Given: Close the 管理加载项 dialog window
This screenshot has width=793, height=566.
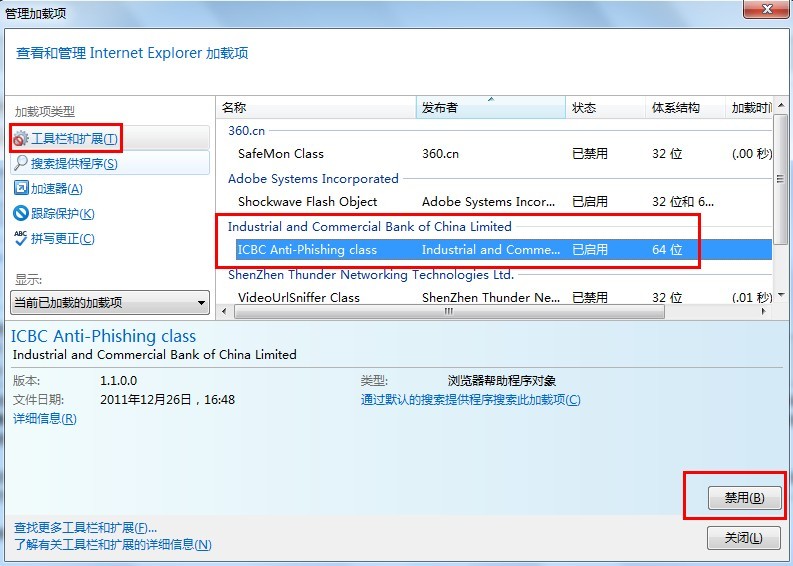Looking at the screenshot, I should pyautogui.click(x=766, y=9).
